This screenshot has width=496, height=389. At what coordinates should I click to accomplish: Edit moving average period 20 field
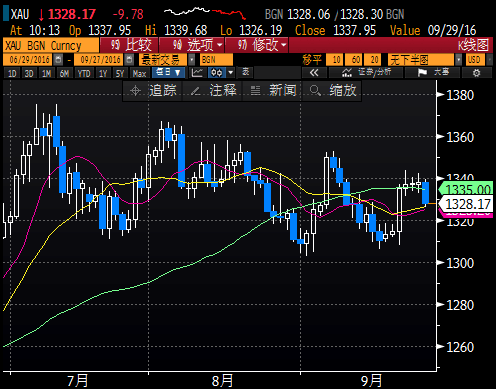[373, 60]
